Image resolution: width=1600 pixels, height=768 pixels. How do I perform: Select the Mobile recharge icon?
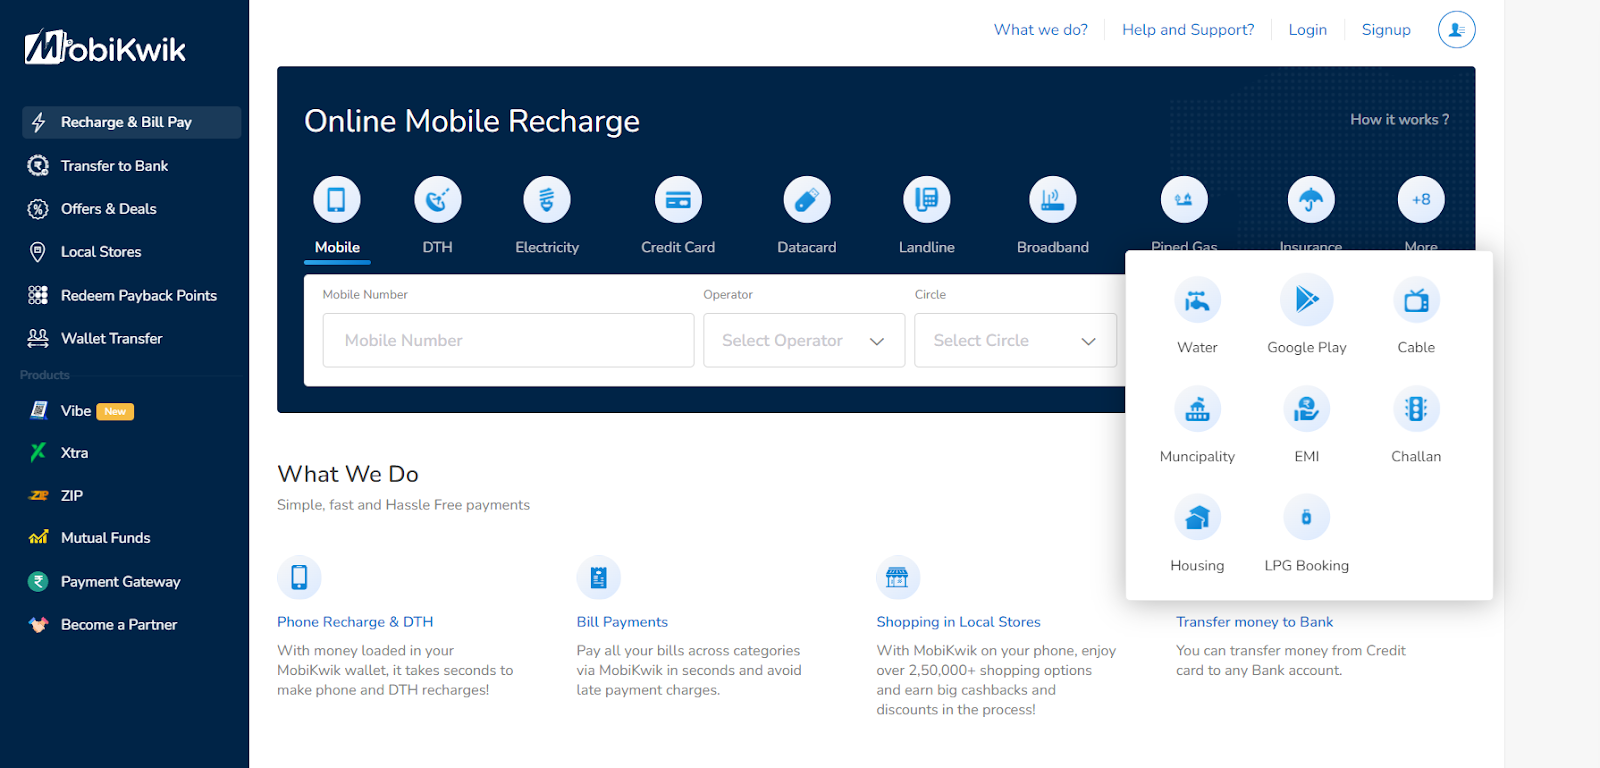pos(337,200)
